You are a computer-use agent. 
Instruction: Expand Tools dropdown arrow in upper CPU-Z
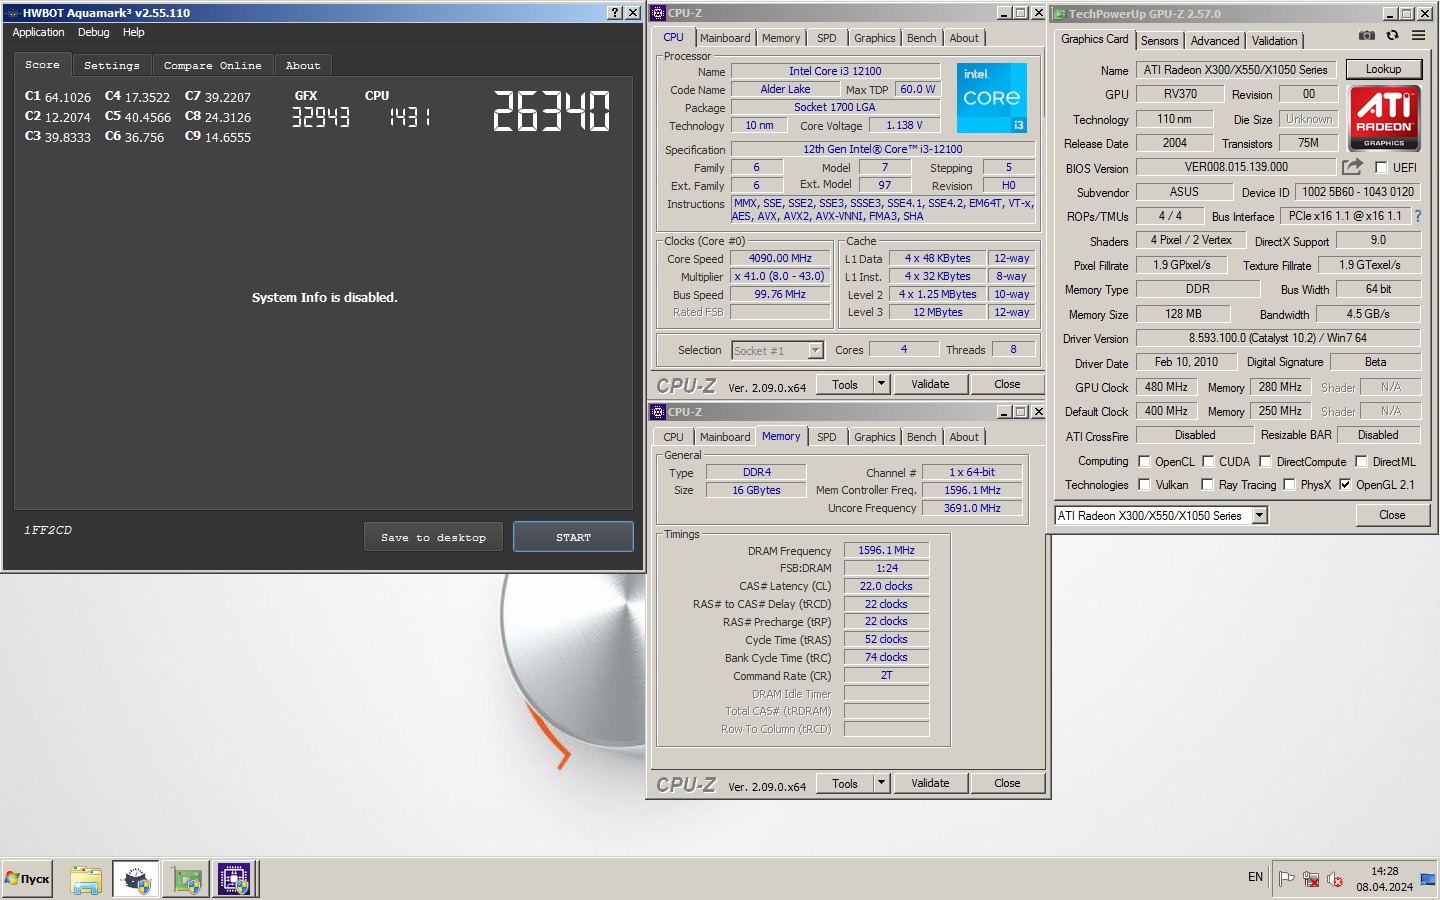click(x=881, y=384)
